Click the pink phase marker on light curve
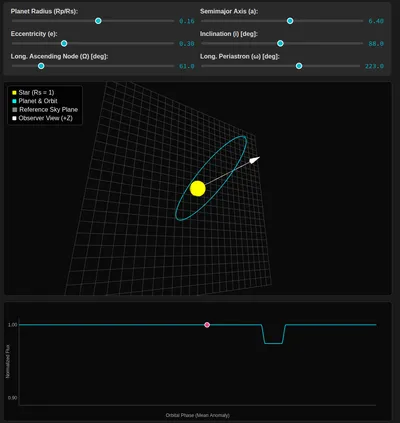This screenshot has height=423, width=400. tap(207, 325)
